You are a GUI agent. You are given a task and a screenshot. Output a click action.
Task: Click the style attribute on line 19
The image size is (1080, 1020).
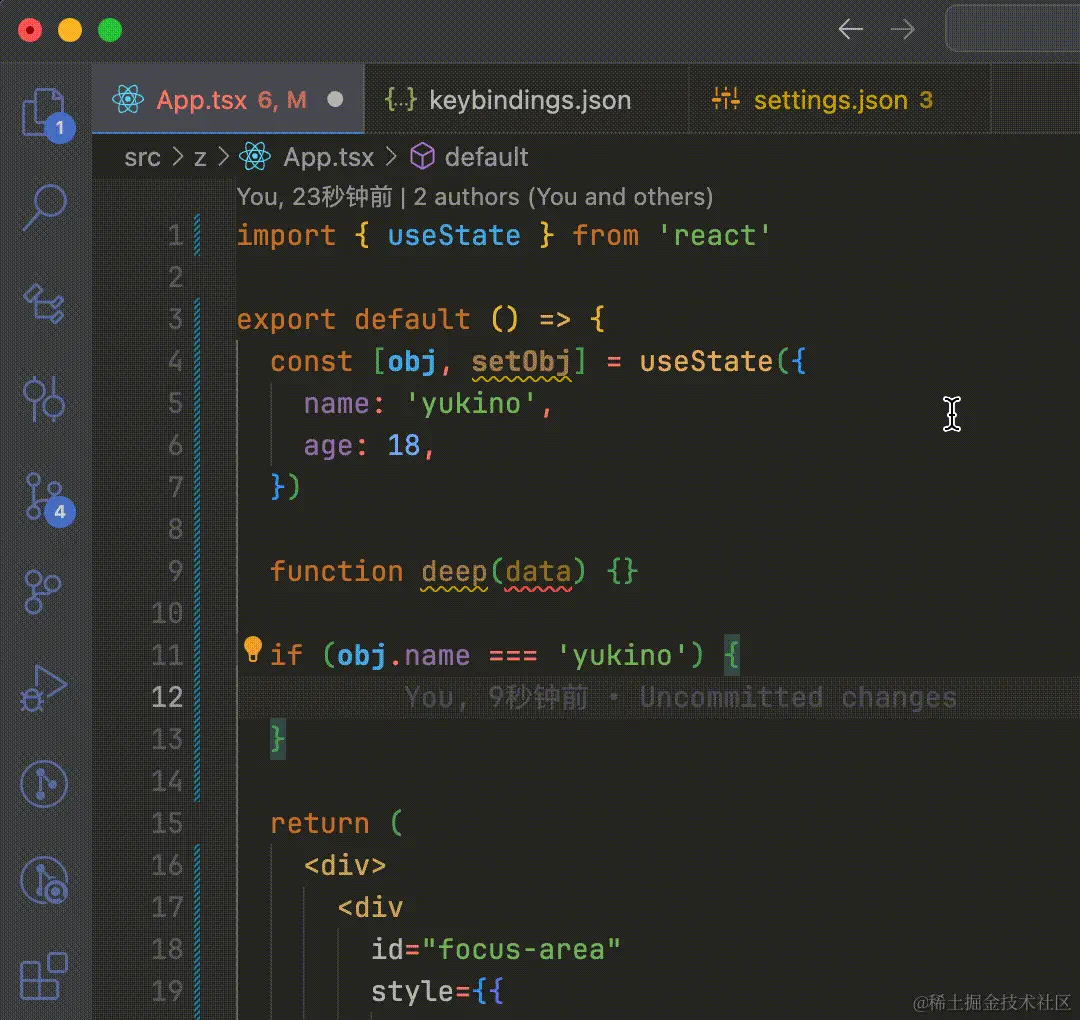point(412,992)
